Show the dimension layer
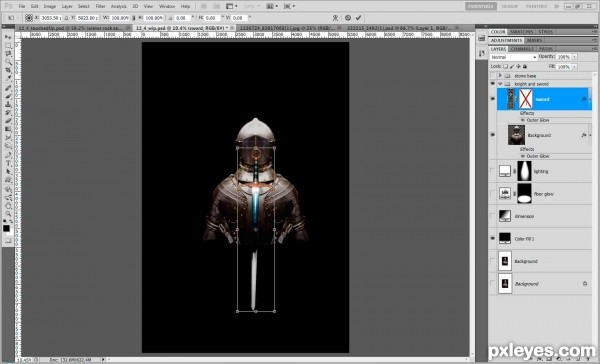 [x=492, y=216]
